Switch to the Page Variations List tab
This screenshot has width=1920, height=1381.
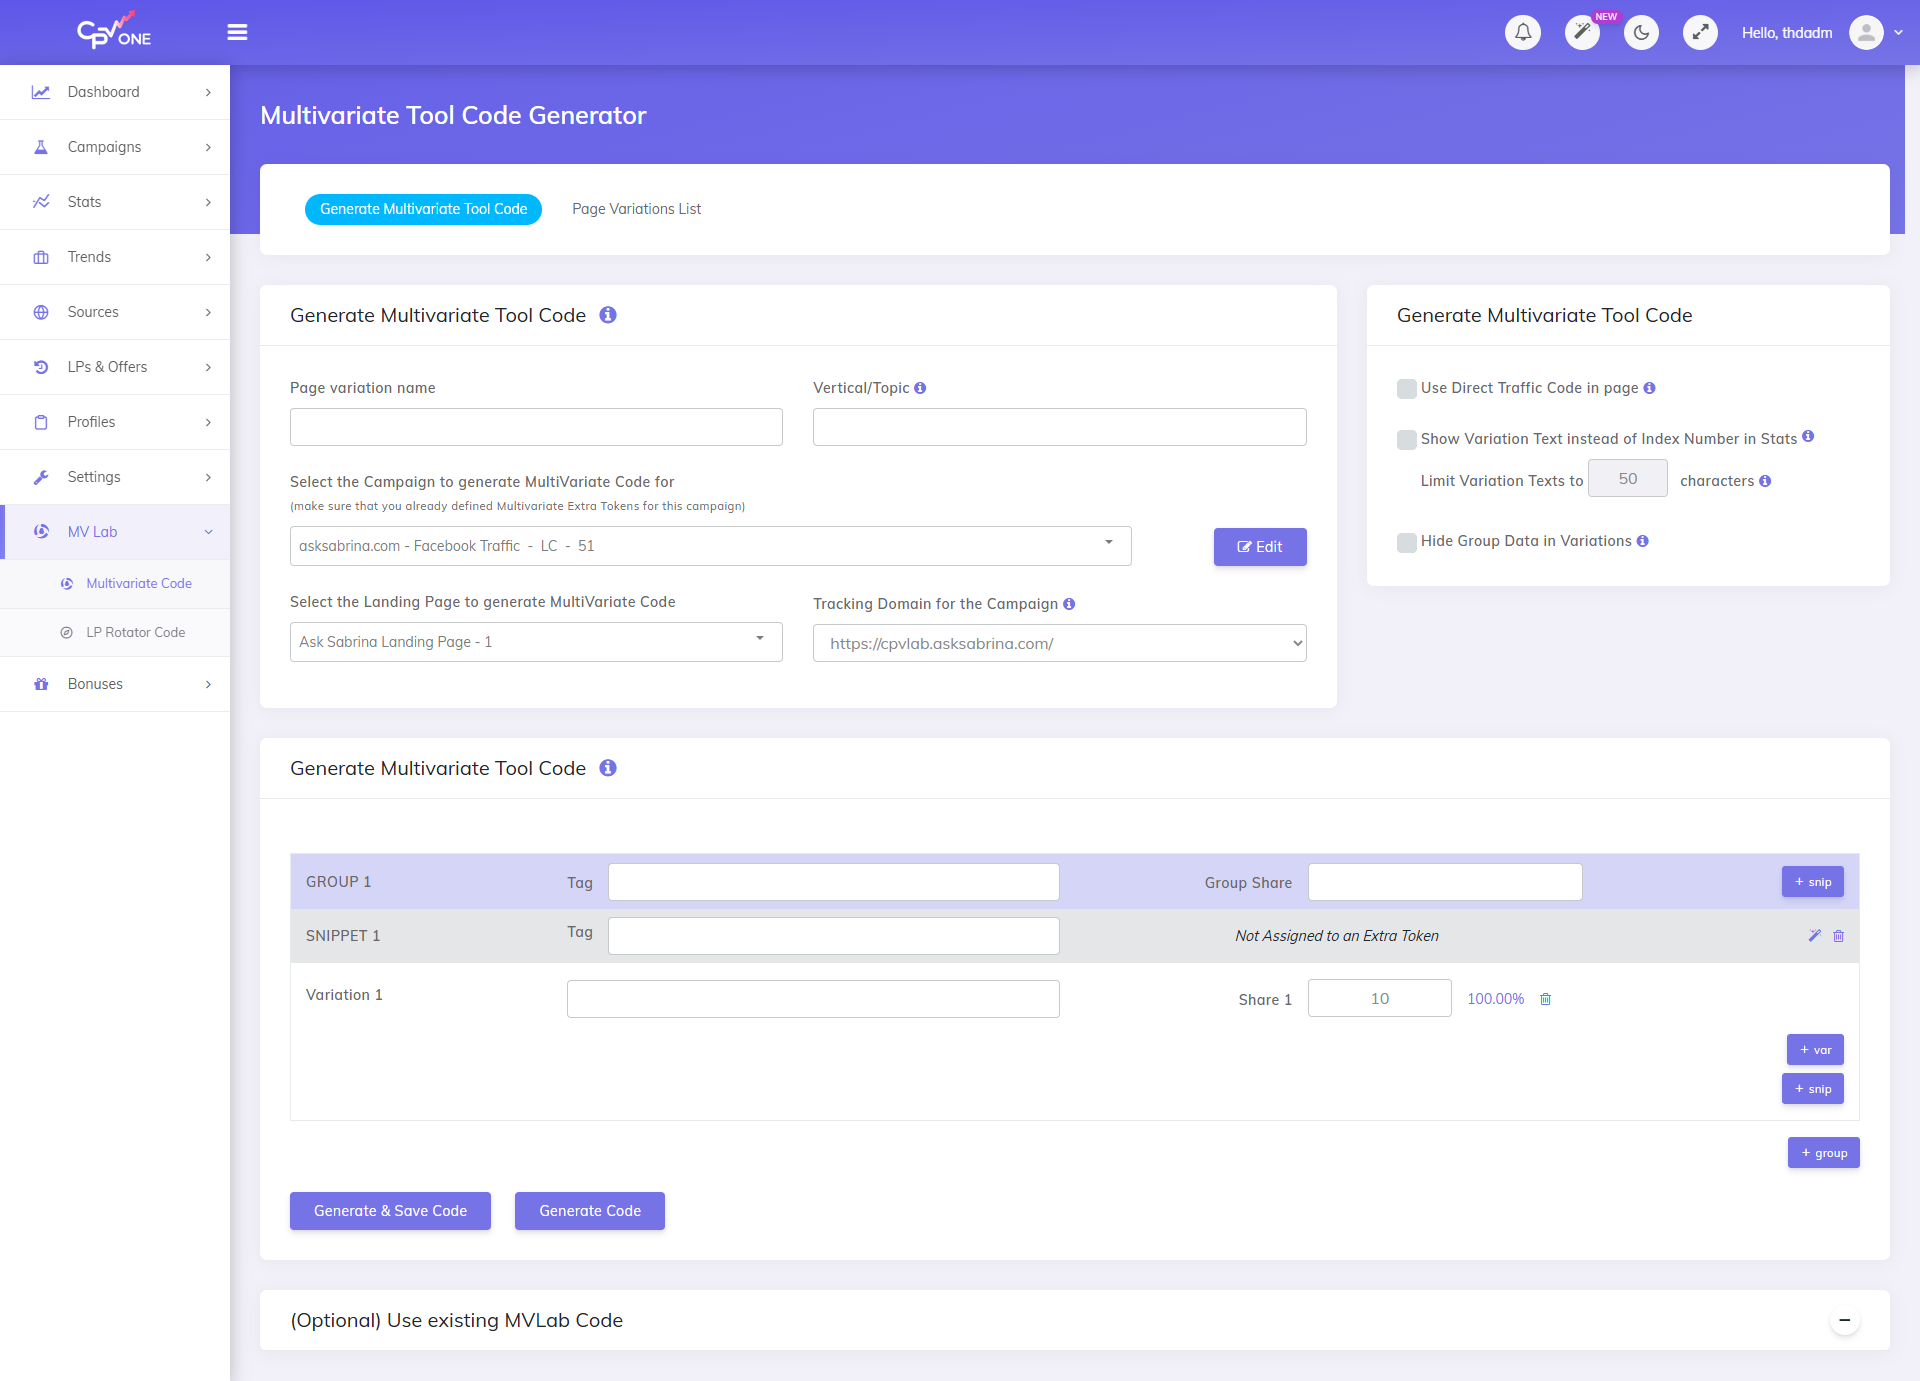[636, 209]
